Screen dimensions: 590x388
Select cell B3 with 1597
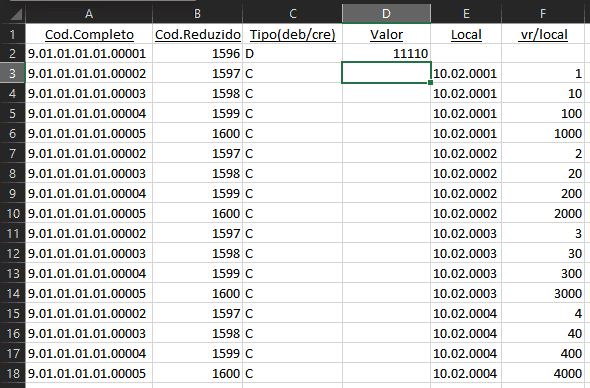coord(197,73)
